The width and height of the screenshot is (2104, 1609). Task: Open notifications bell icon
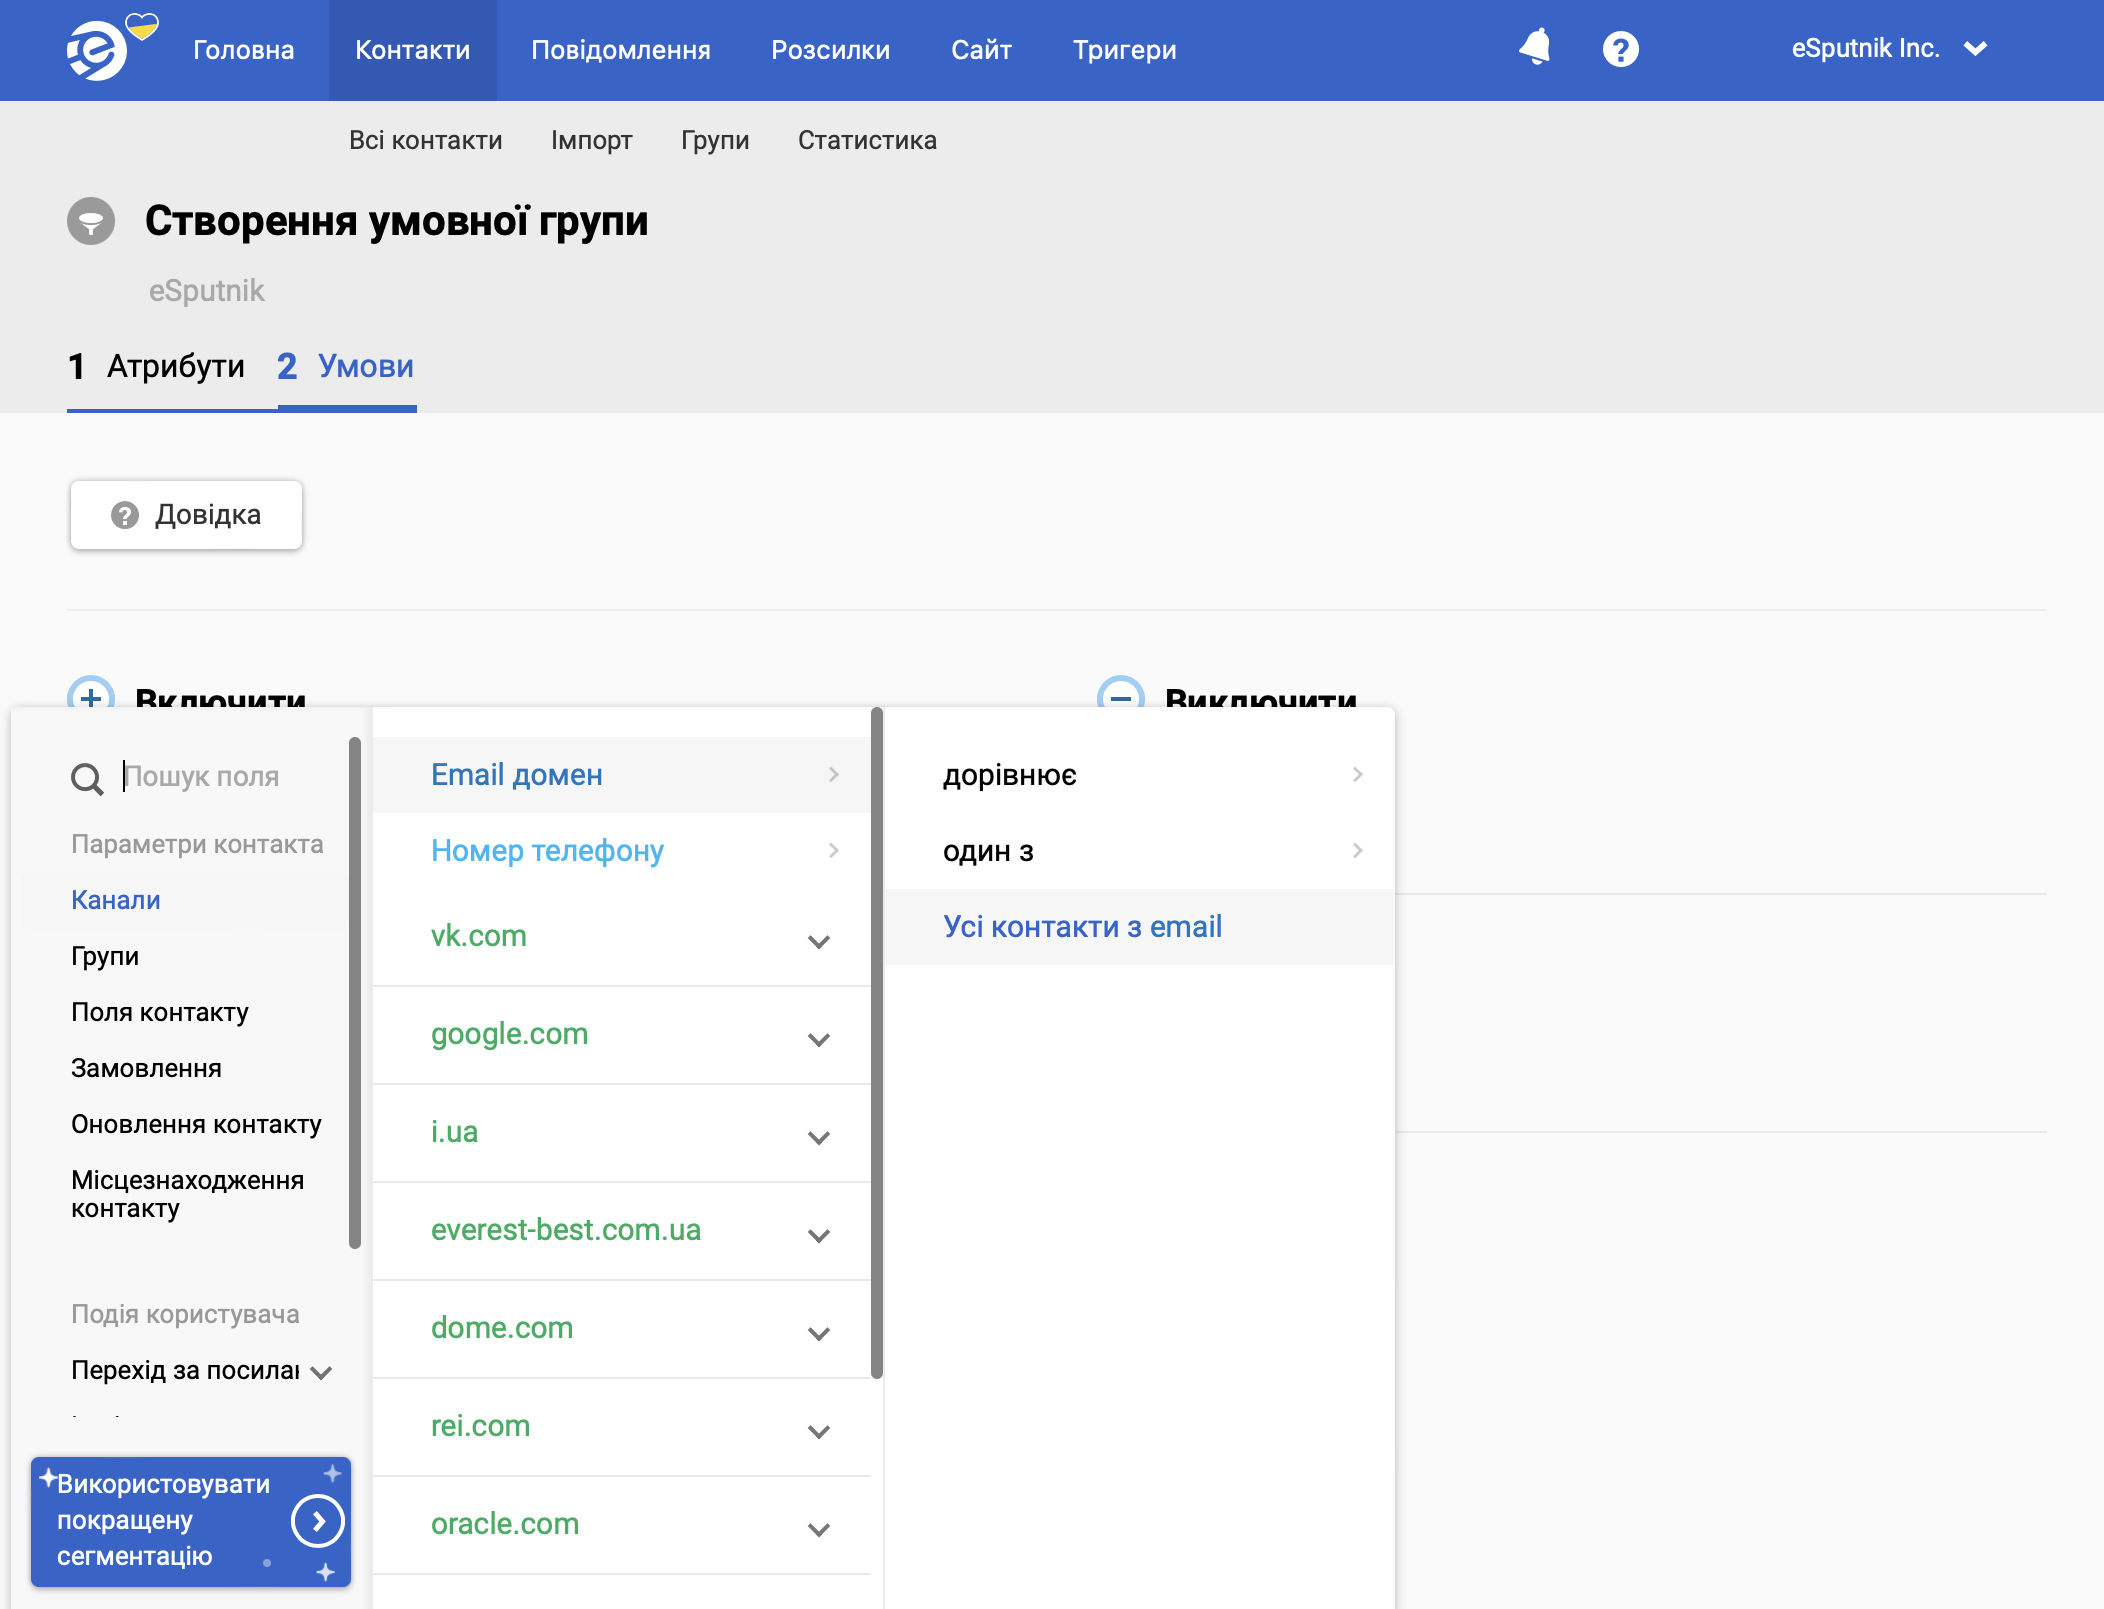[x=1535, y=48]
